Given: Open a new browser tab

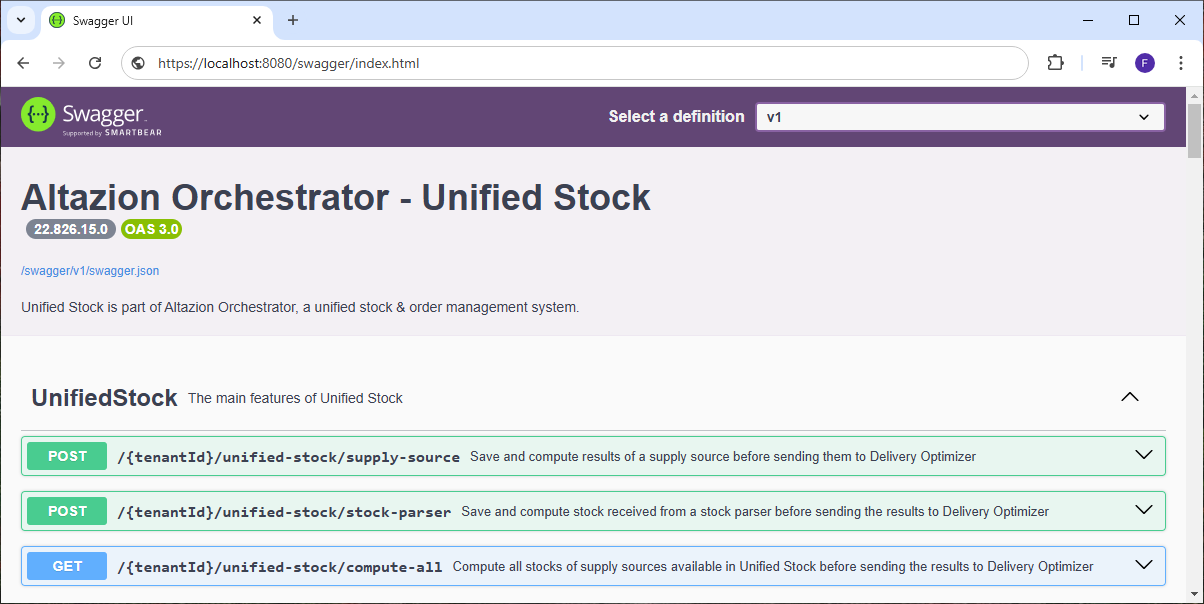Looking at the screenshot, I should [x=290, y=20].
